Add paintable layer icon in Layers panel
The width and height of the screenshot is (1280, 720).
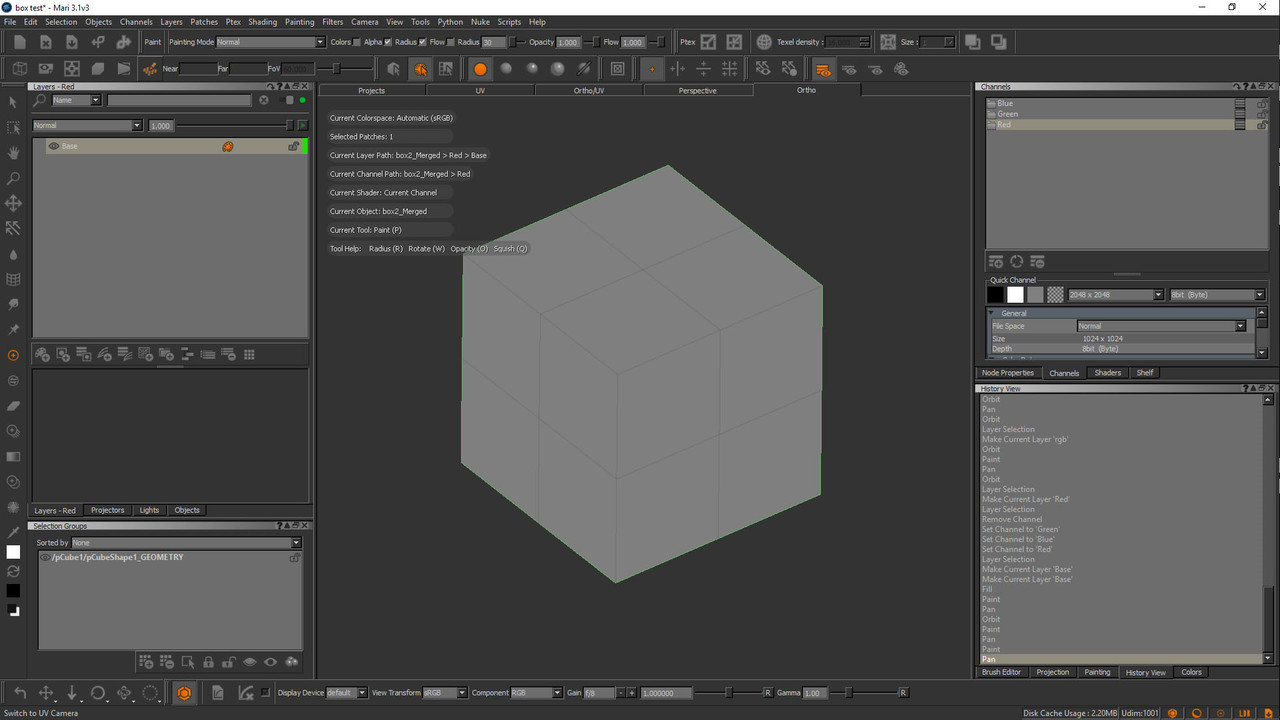pos(42,355)
